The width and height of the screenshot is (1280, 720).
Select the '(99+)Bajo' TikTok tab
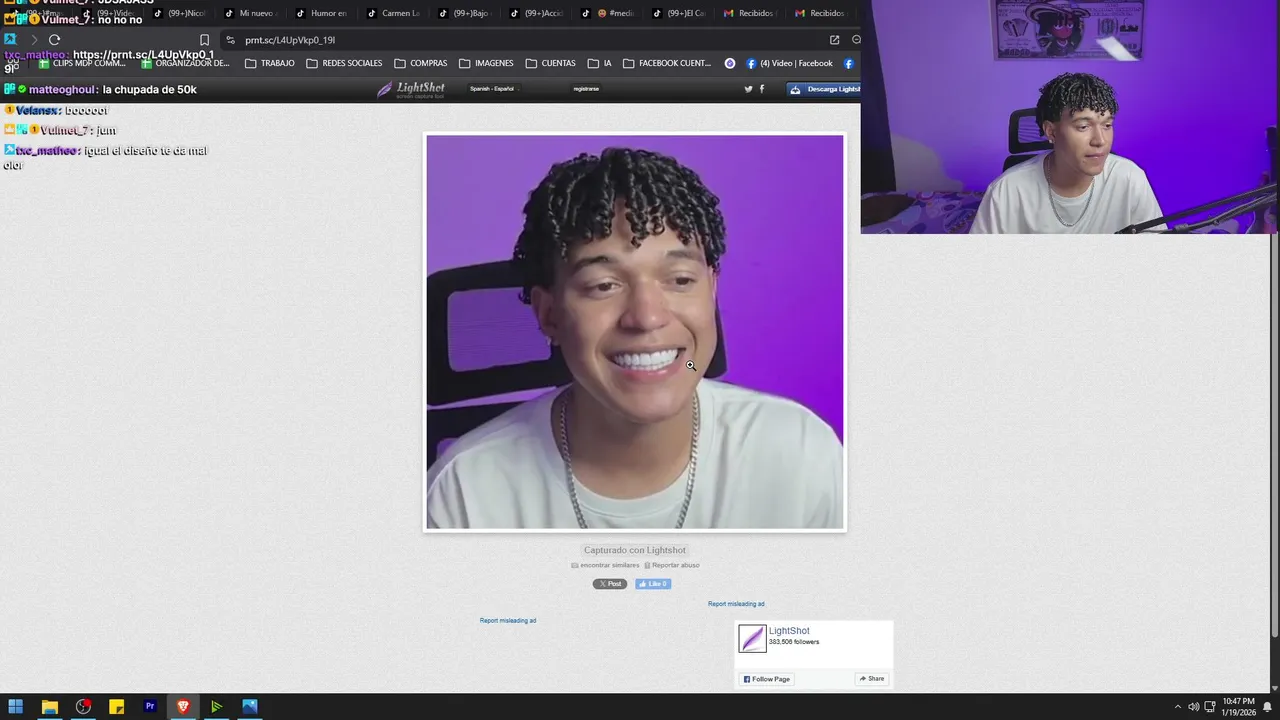tap(464, 13)
